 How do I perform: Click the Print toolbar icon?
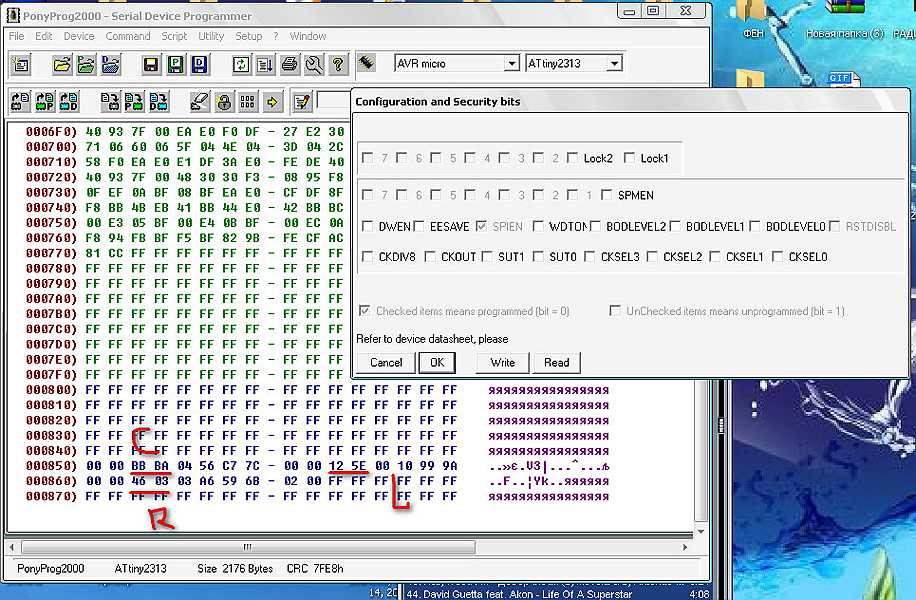[x=289, y=64]
